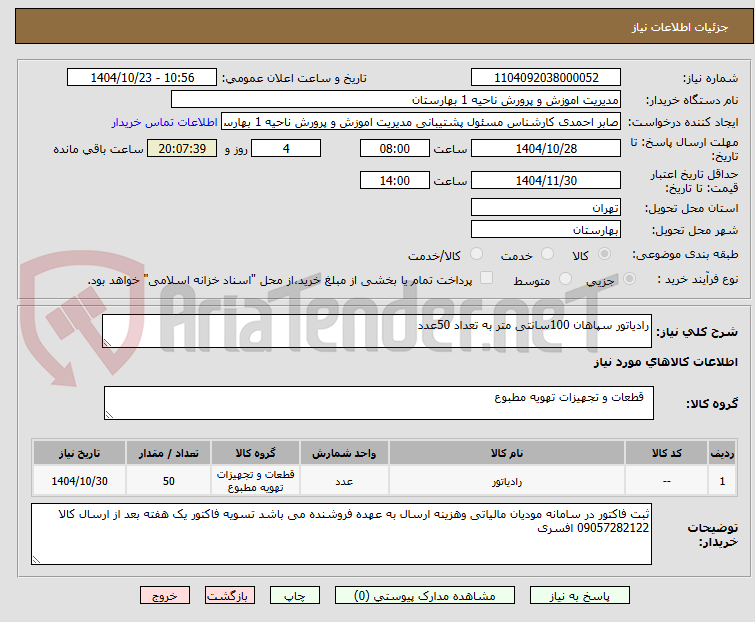The width and height of the screenshot is (755, 622).
Task: Click the نام دستگاه خریدار field
Action: tap(396, 100)
